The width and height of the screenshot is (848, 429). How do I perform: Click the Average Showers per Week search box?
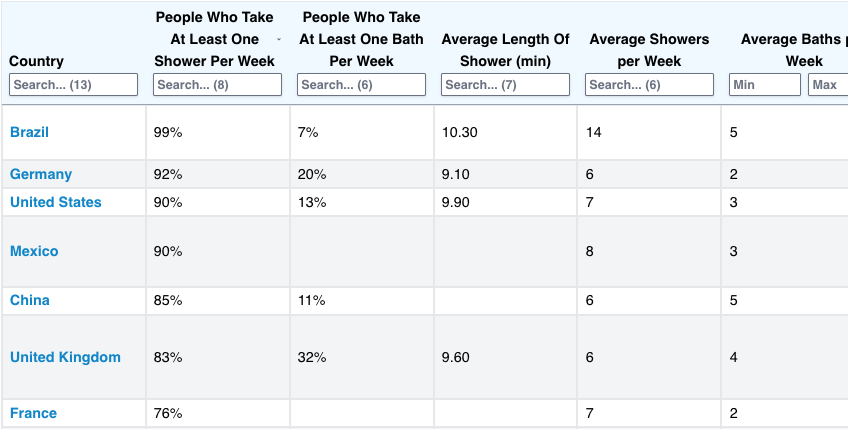click(x=649, y=85)
